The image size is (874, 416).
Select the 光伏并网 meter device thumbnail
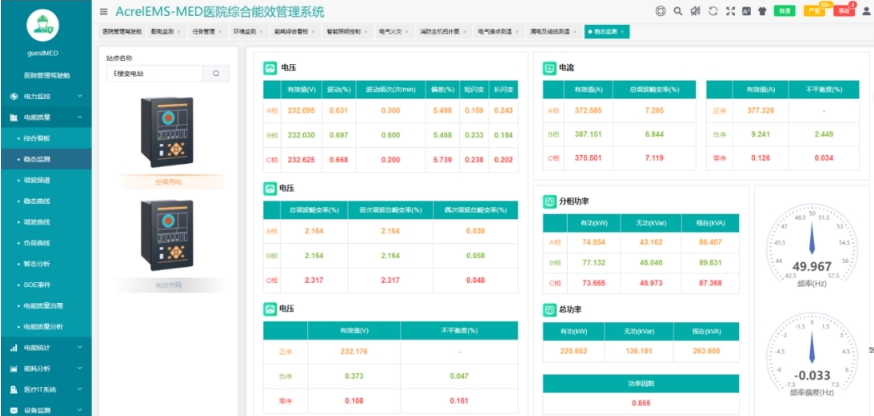point(167,235)
